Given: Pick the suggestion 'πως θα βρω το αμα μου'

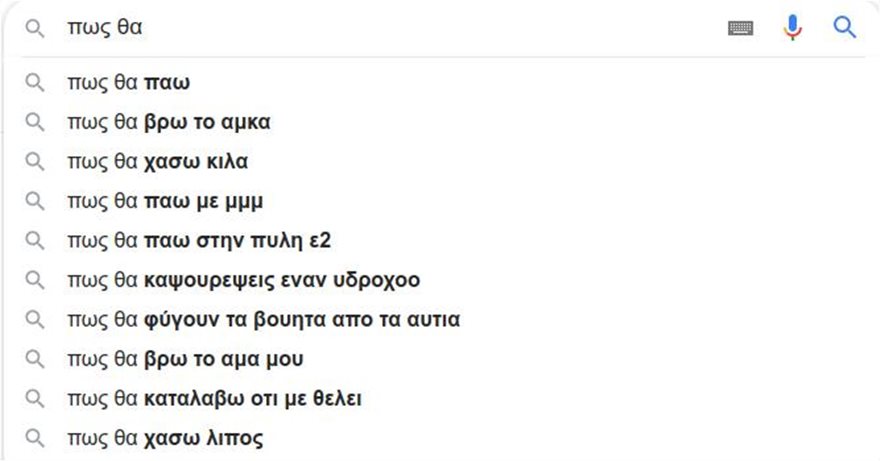Looking at the screenshot, I should pyautogui.click(x=185, y=359).
